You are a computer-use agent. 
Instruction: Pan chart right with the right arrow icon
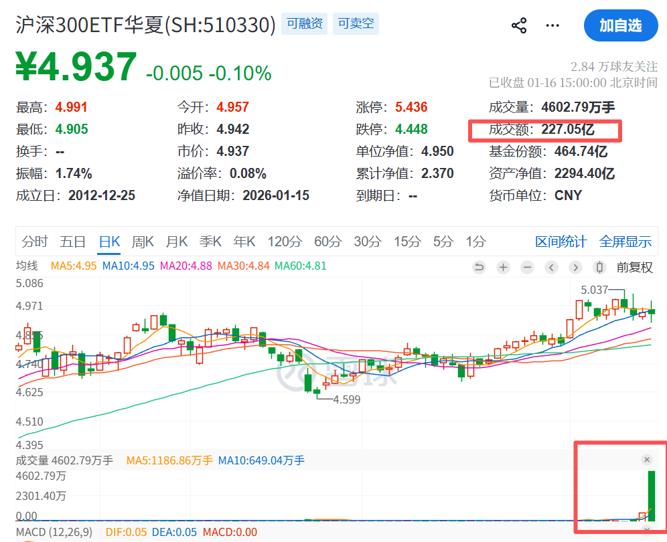[x=575, y=267]
